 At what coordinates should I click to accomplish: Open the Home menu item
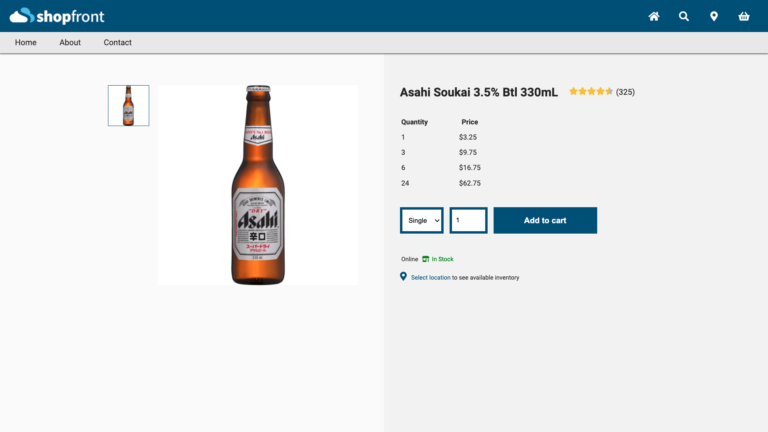pyautogui.click(x=26, y=42)
